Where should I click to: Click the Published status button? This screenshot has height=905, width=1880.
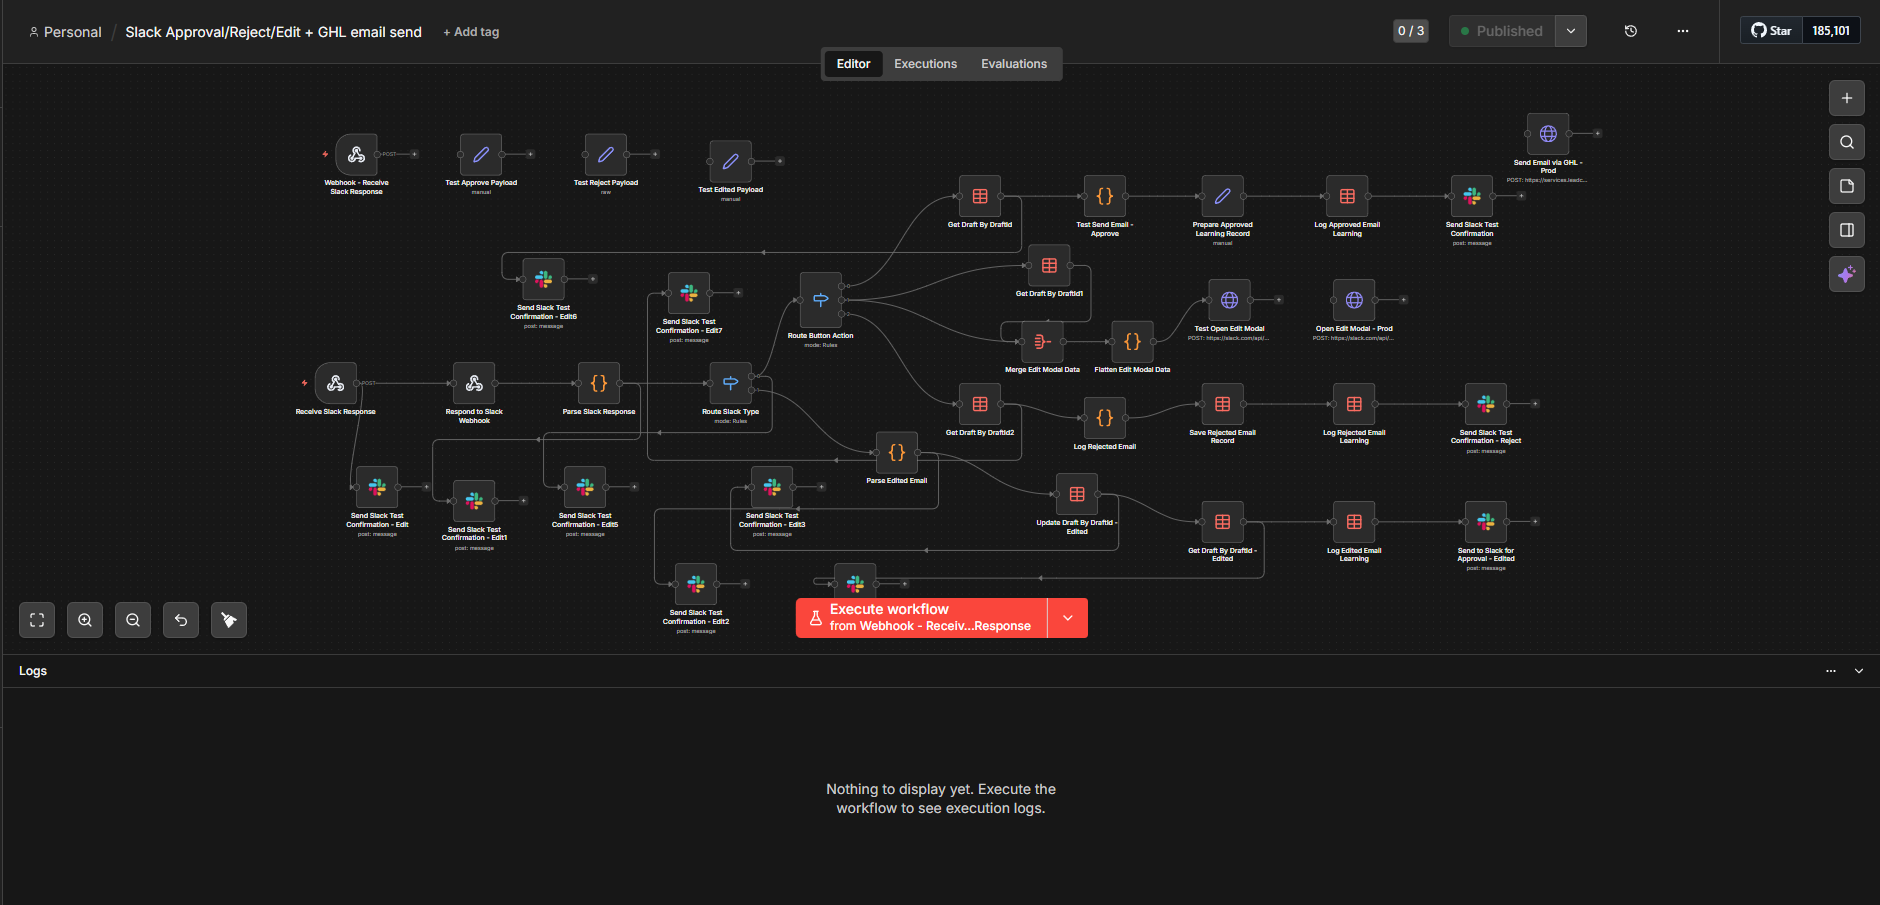tap(1502, 31)
